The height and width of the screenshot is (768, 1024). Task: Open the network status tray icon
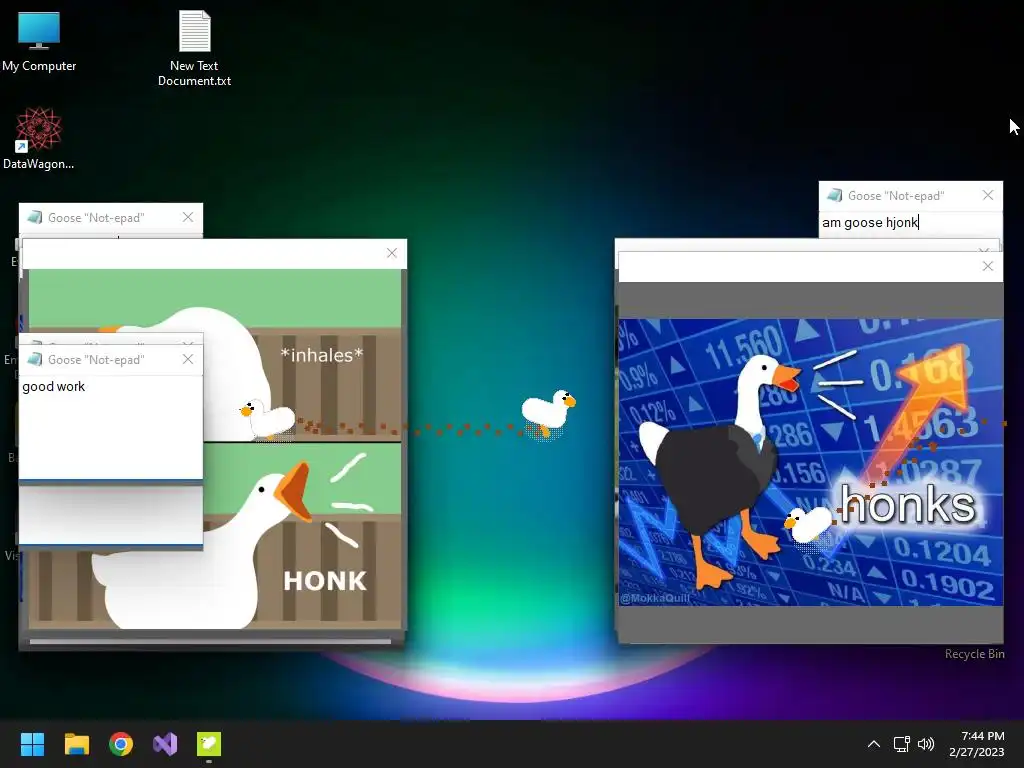pos(902,744)
